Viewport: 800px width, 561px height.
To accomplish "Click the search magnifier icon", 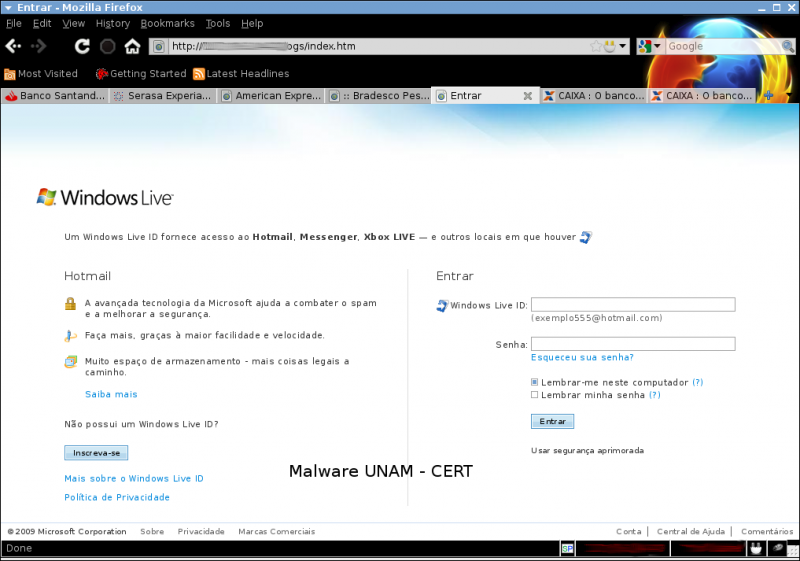I will coord(788,46).
